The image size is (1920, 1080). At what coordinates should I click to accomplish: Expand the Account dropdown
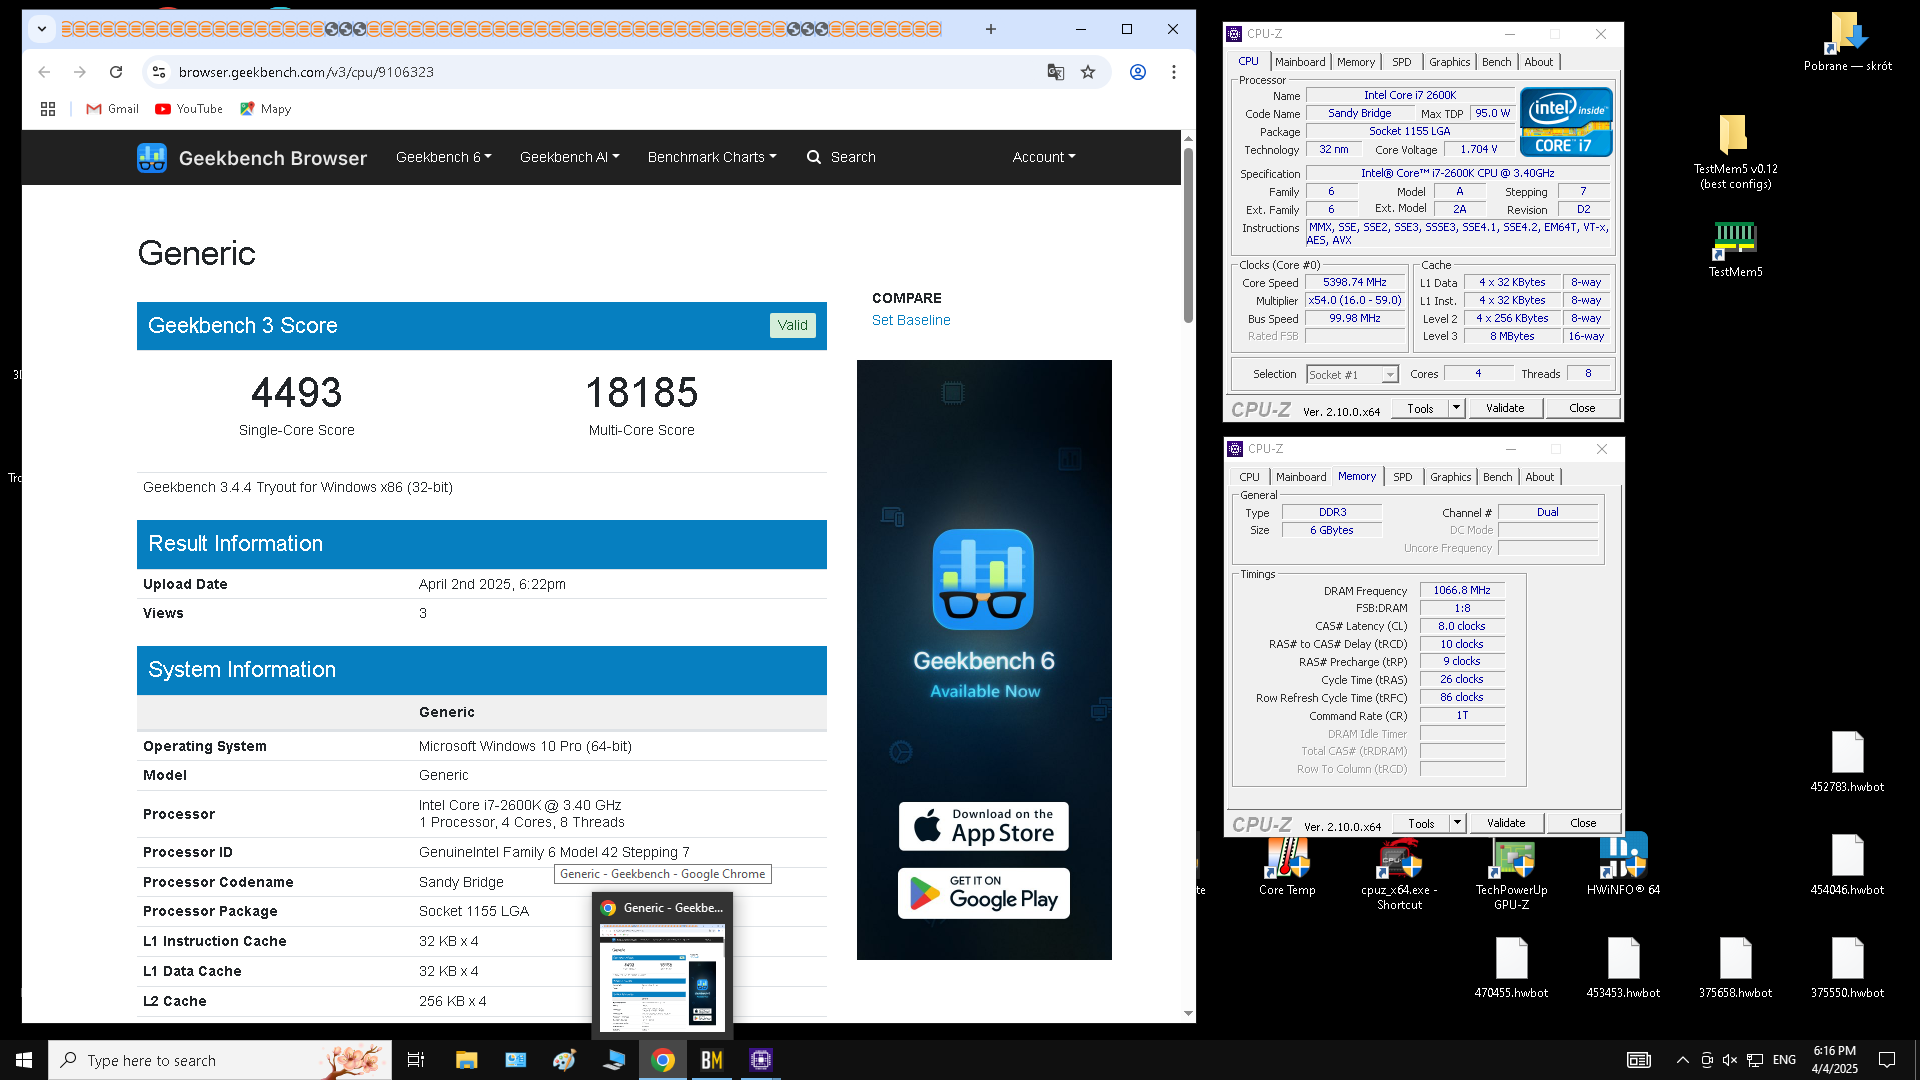point(1044,157)
